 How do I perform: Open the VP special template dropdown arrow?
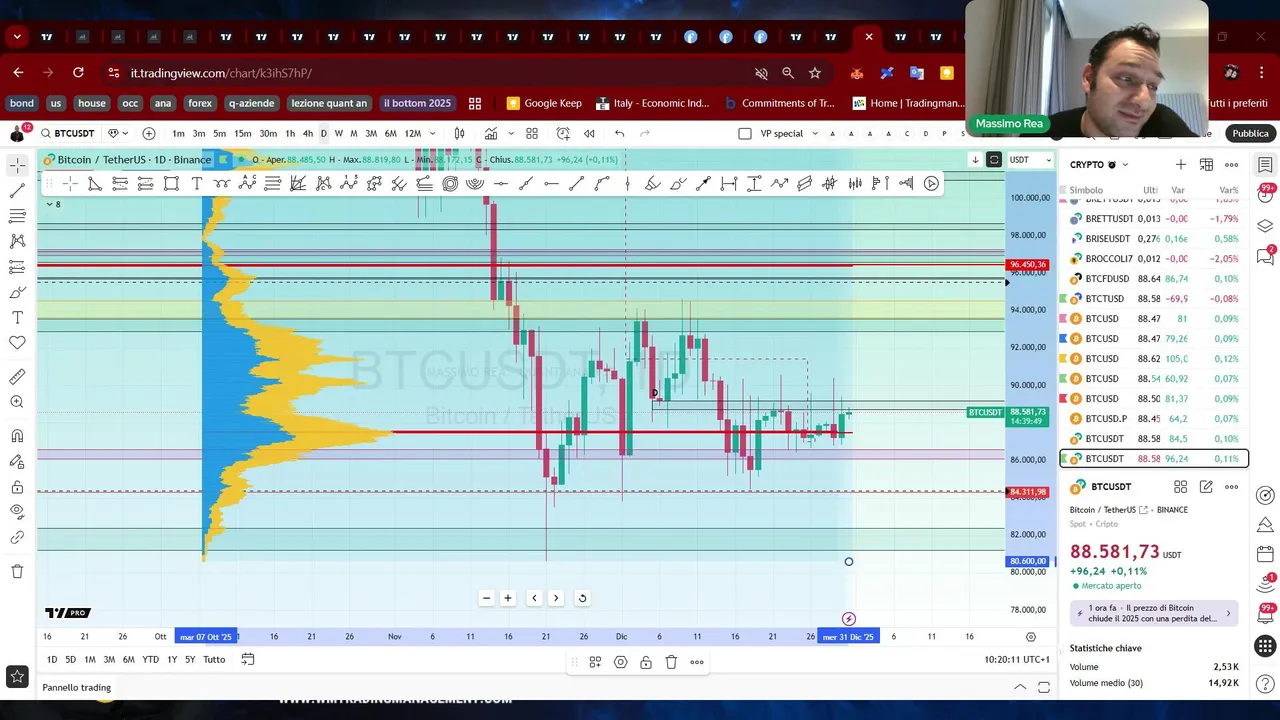tap(815, 134)
